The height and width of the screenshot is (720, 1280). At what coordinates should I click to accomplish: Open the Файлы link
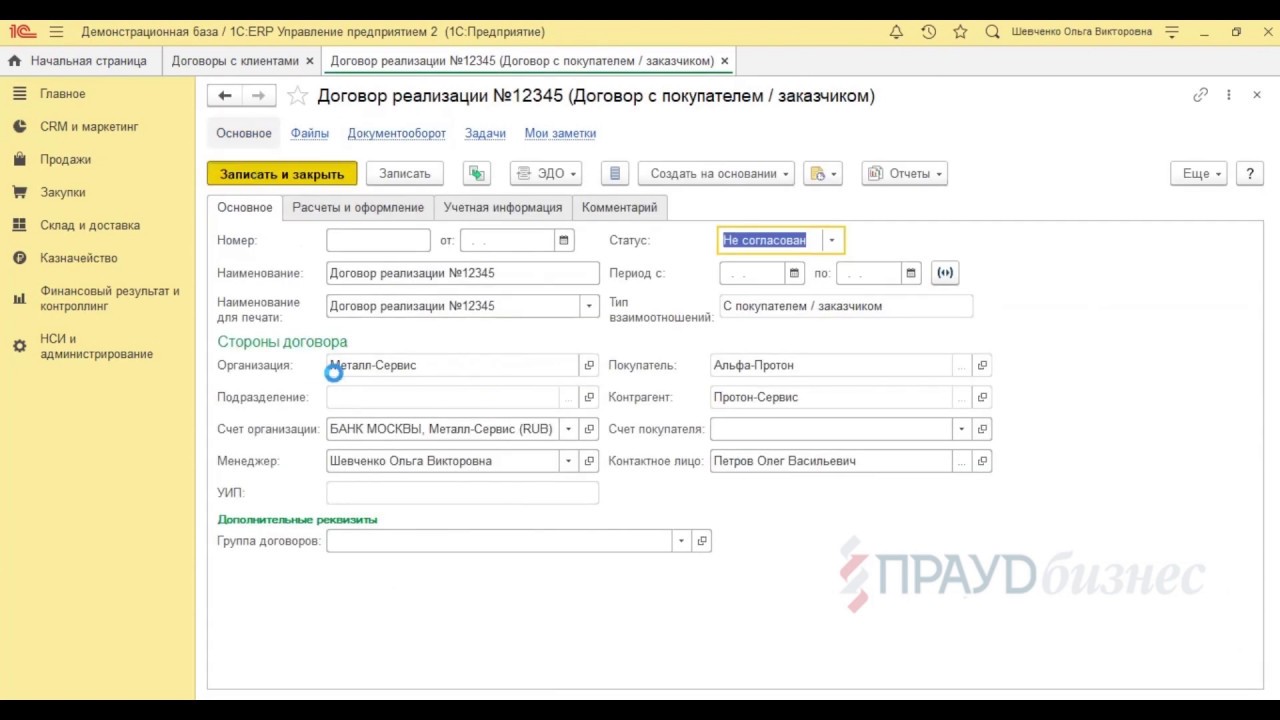[x=310, y=133]
